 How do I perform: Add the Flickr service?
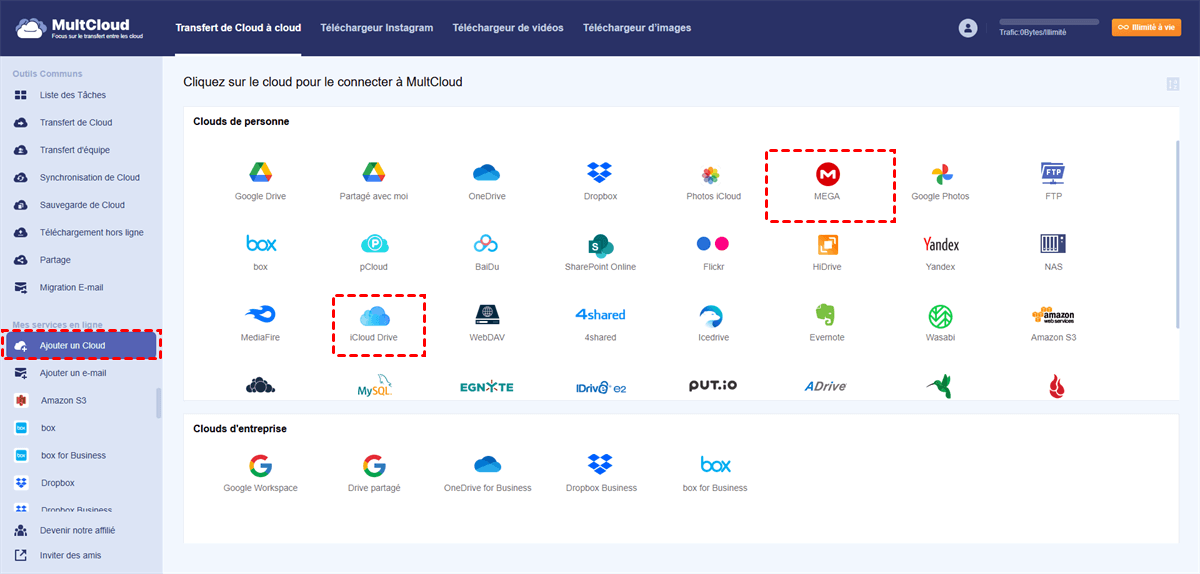coord(713,243)
